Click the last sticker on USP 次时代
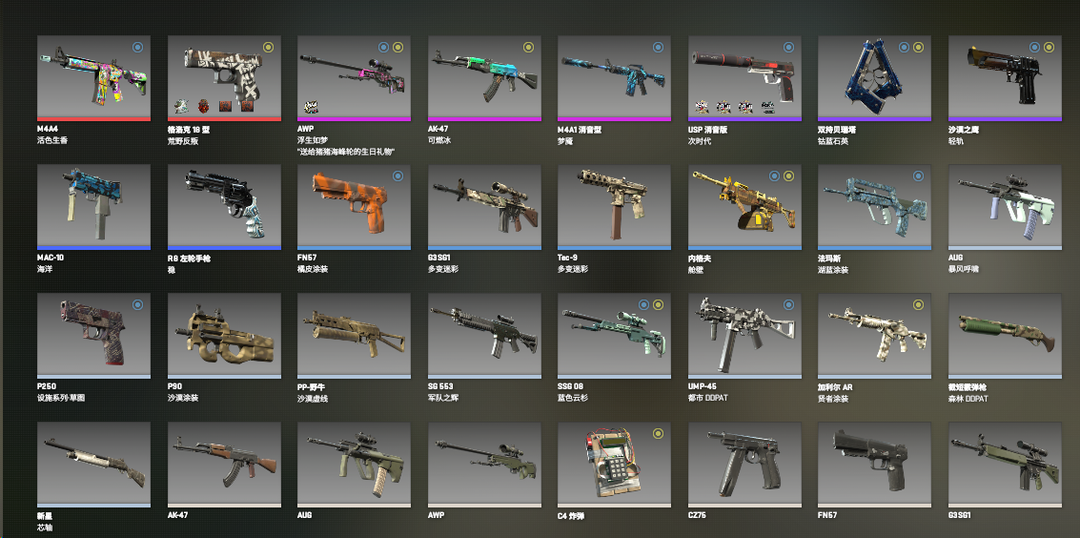Image resolution: width=1080 pixels, height=538 pixels. click(x=767, y=107)
